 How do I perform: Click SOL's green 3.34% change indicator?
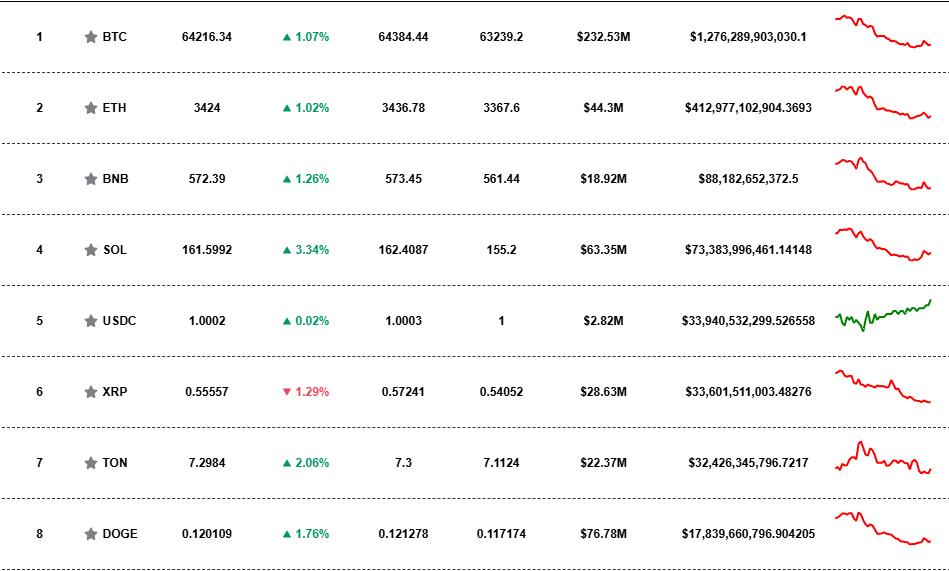pos(305,250)
